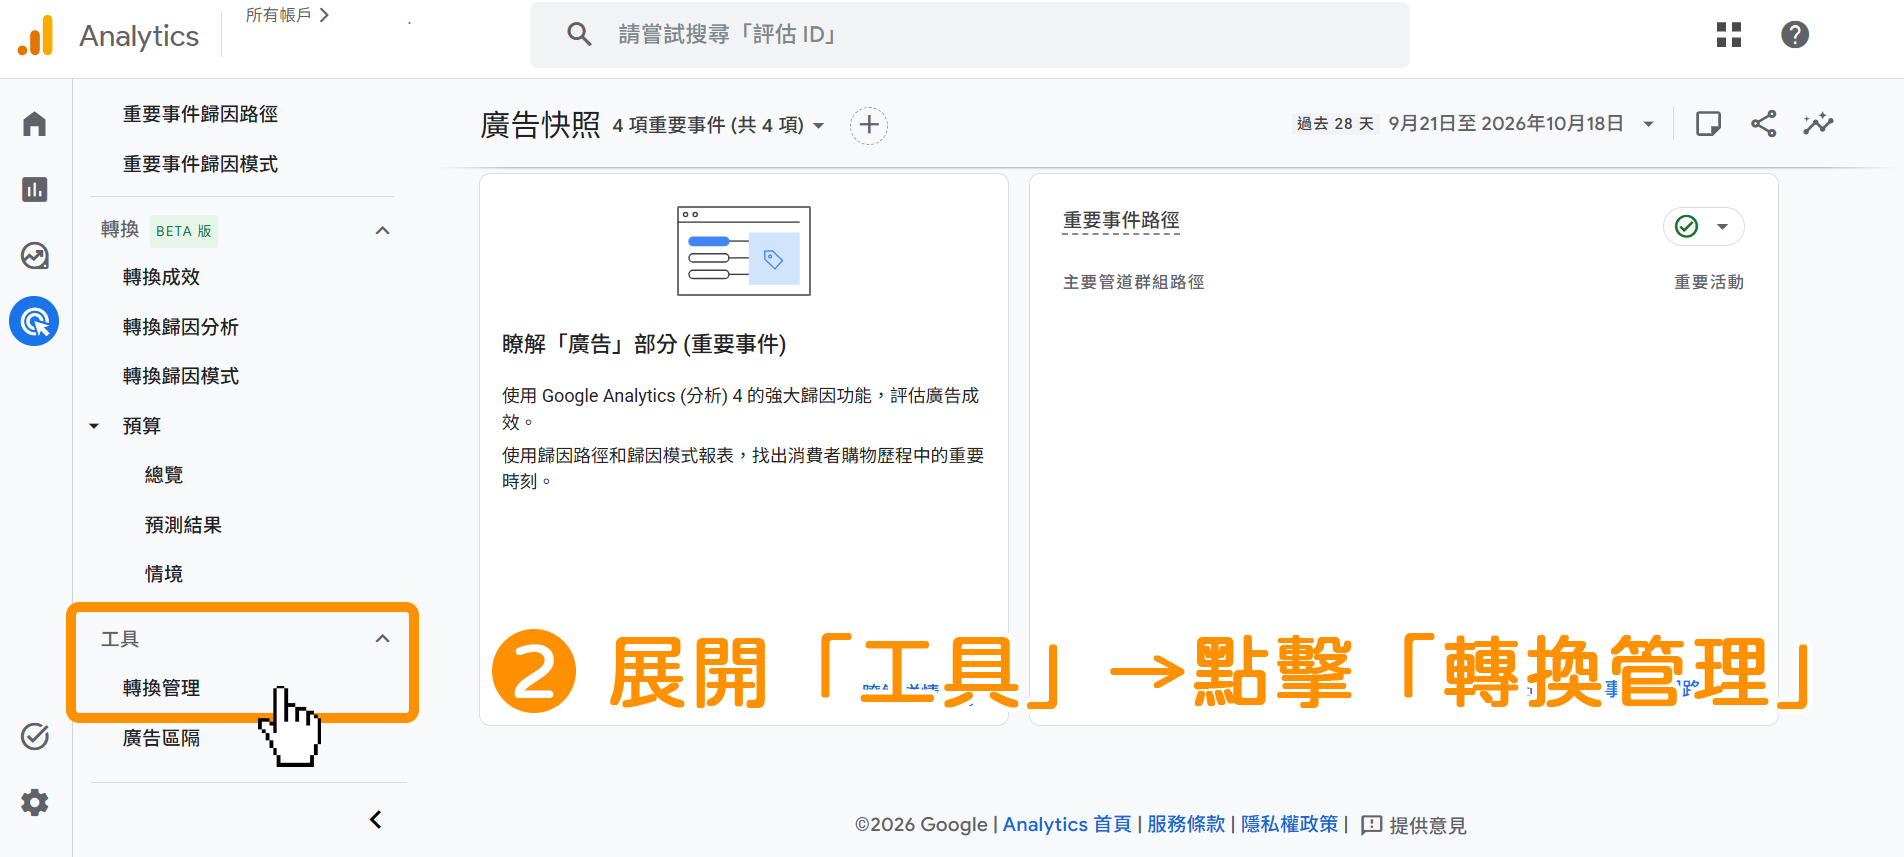Open the Insights sparkline icon
Image resolution: width=1904 pixels, height=857 pixels.
[1818, 124]
